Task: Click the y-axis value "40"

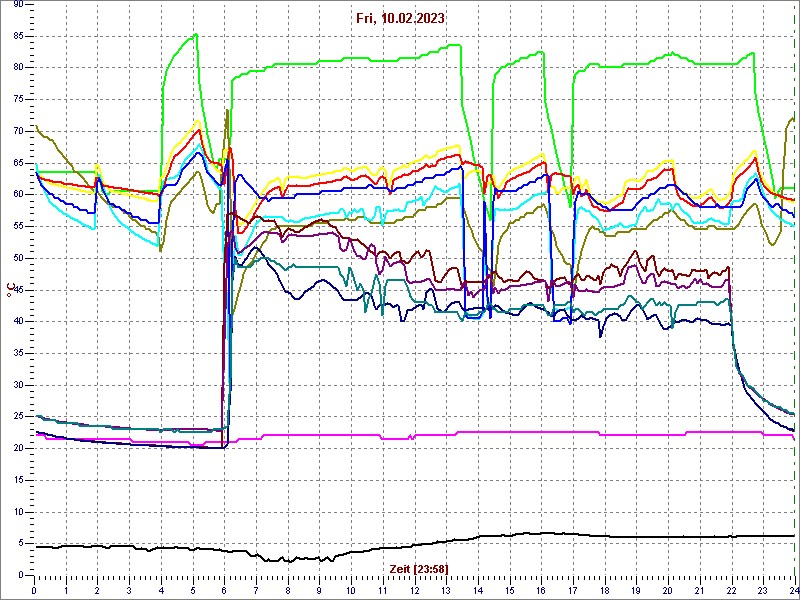Action: [x=18, y=321]
